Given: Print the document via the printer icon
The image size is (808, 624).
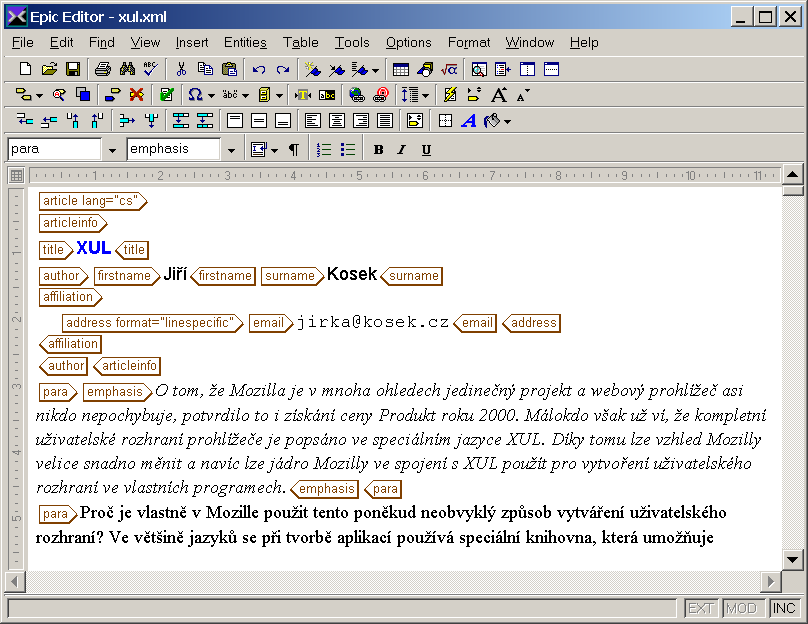Looking at the screenshot, I should click(x=102, y=69).
